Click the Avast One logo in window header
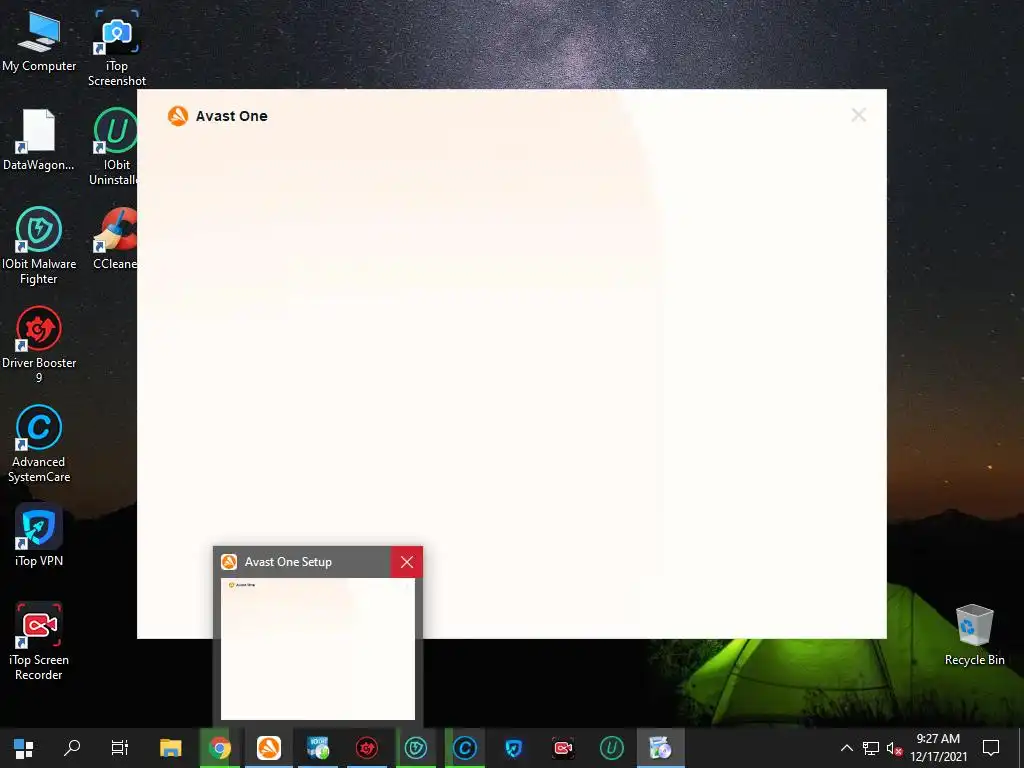Screen dimensions: 1024x768 [178, 116]
